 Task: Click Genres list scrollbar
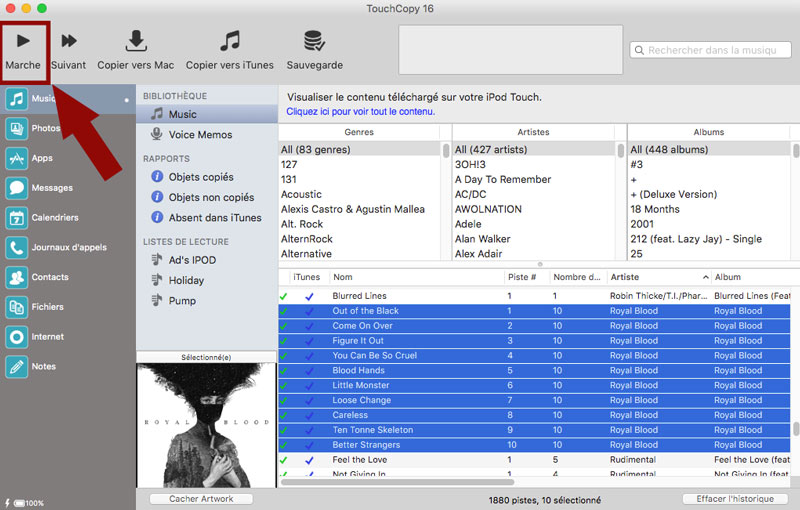(446, 150)
